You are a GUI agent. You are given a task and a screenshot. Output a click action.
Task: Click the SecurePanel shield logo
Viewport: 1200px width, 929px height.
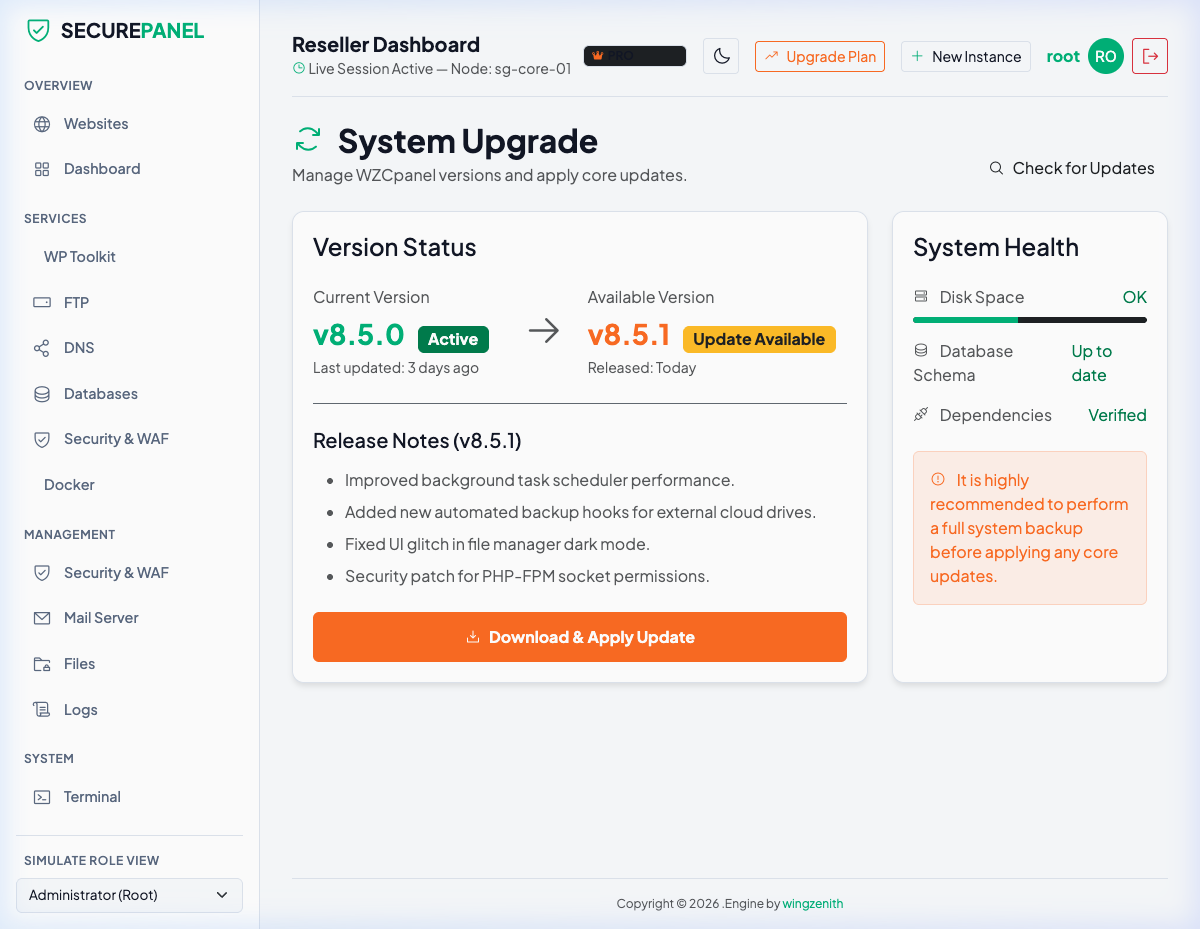[38, 30]
